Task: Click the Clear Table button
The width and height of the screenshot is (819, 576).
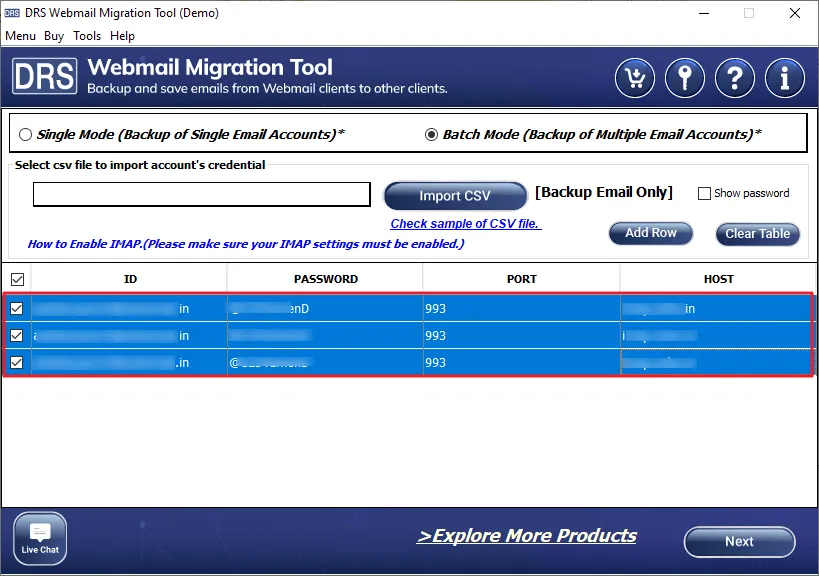Action: pyautogui.click(x=757, y=233)
